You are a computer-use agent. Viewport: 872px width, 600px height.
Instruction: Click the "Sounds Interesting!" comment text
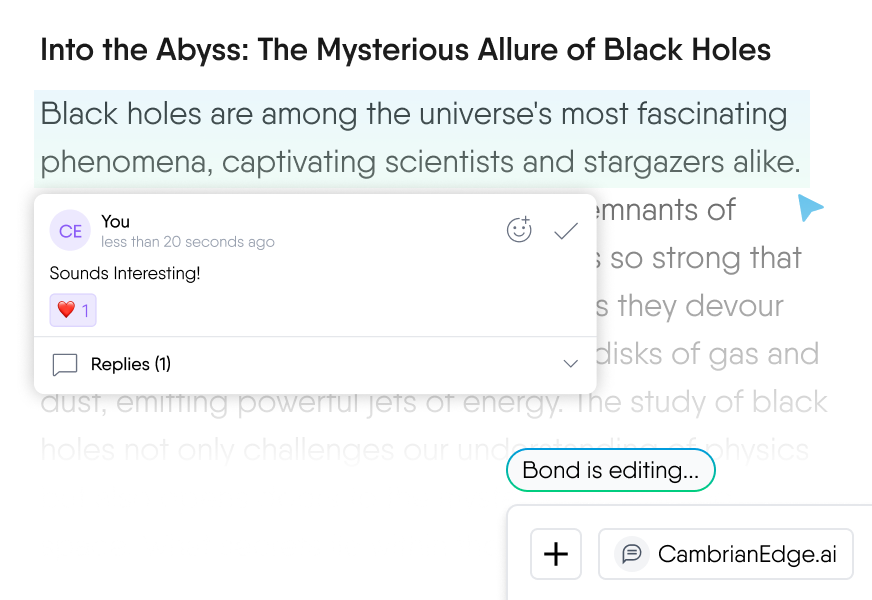click(125, 273)
